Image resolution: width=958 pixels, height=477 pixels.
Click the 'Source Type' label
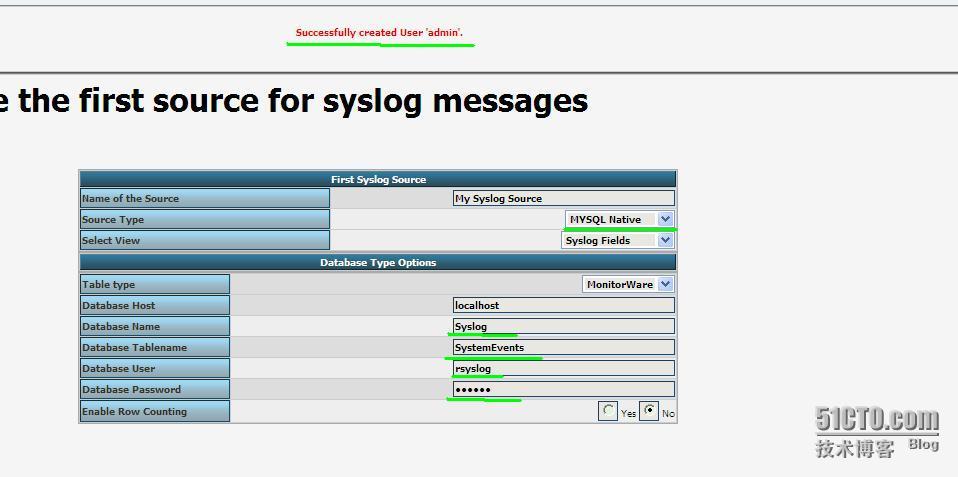pyautogui.click(x=205, y=219)
